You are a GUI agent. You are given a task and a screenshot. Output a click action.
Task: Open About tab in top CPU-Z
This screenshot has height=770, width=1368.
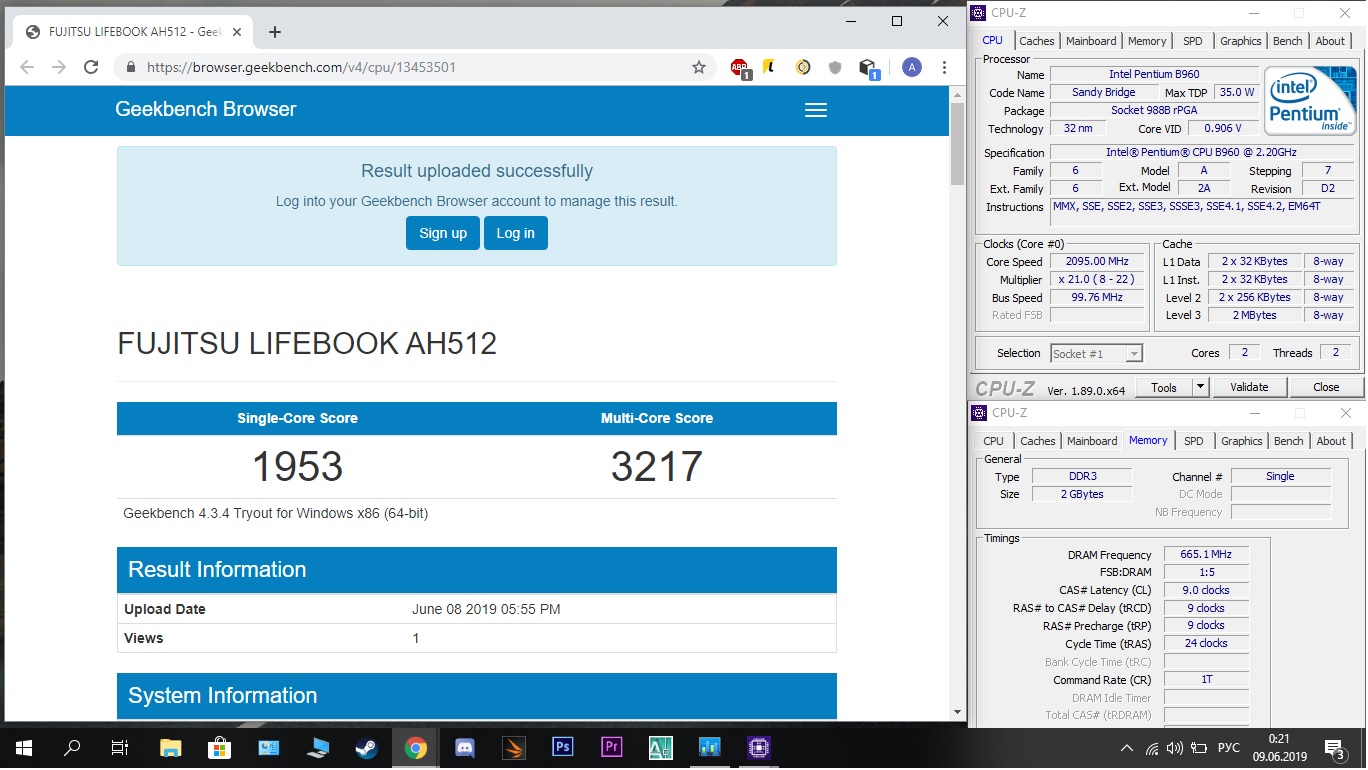1330,41
